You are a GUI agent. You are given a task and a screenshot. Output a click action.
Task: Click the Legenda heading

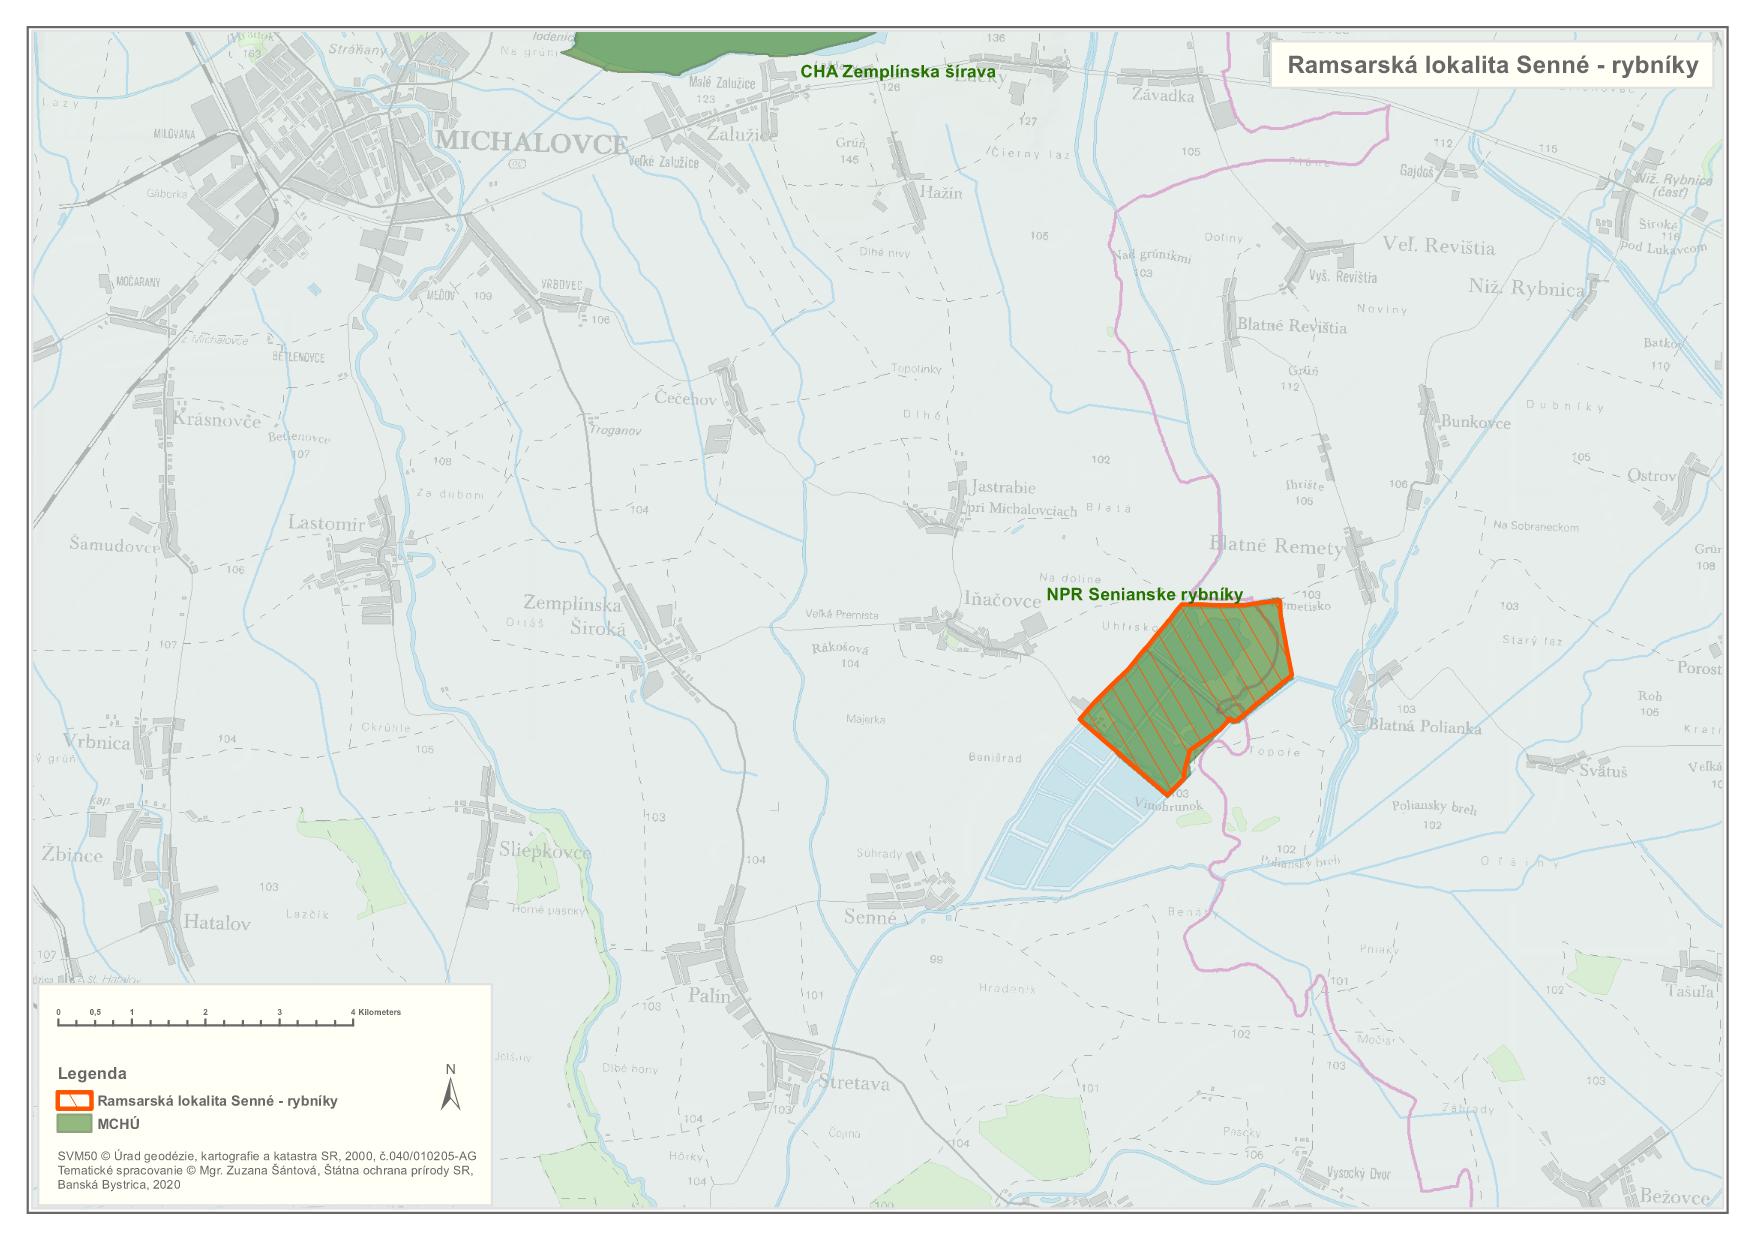pos(92,1073)
